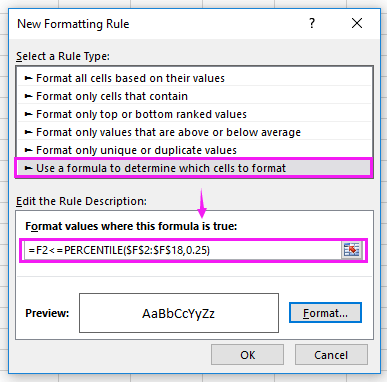Viewport: 387px width, 382px height.
Task: Click inside the PERCENTILE formula input field
Action: pos(182,250)
